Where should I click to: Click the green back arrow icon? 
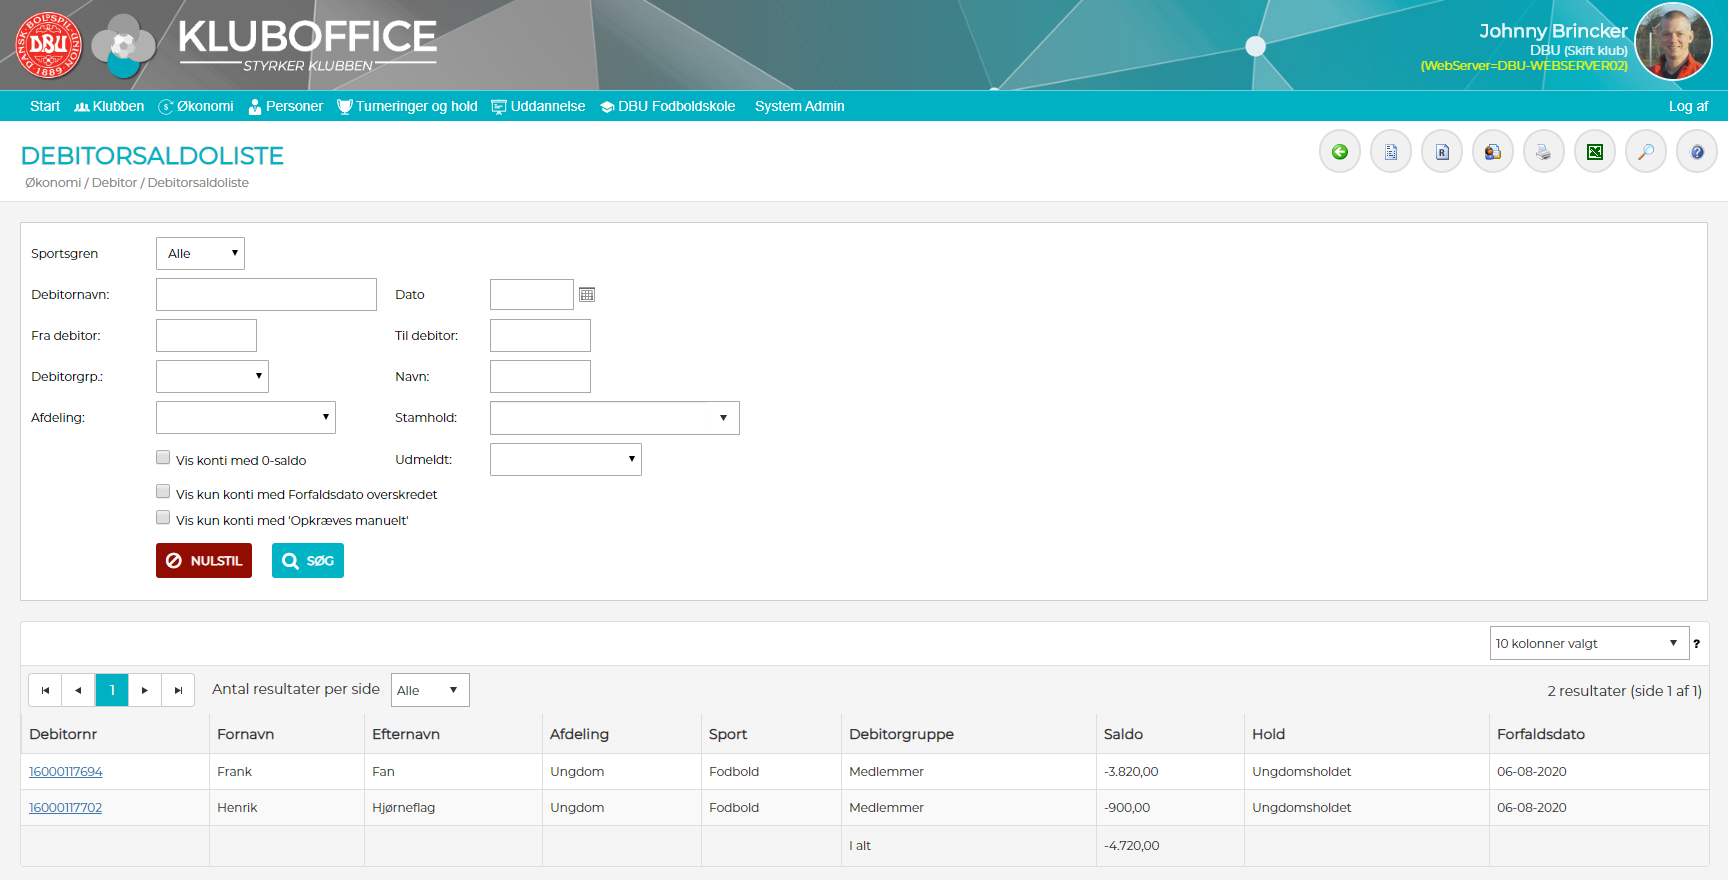(x=1339, y=152)
